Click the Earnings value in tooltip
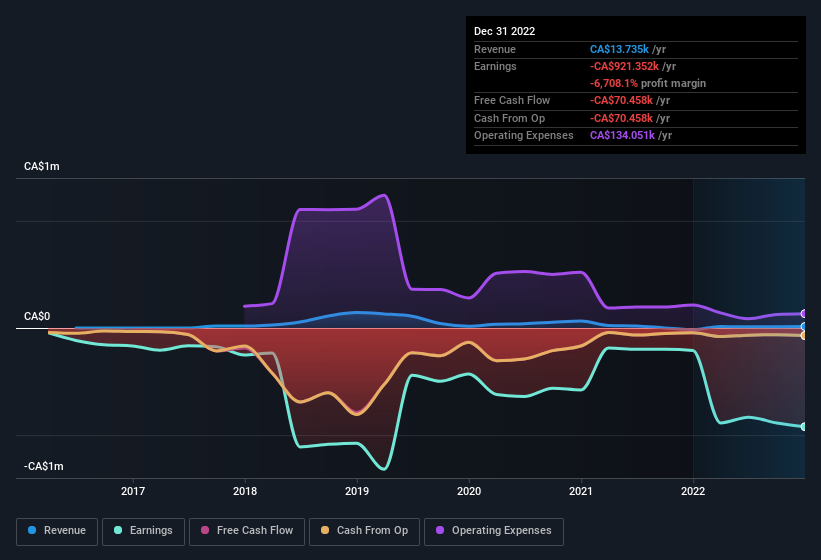 click(624, 66)
